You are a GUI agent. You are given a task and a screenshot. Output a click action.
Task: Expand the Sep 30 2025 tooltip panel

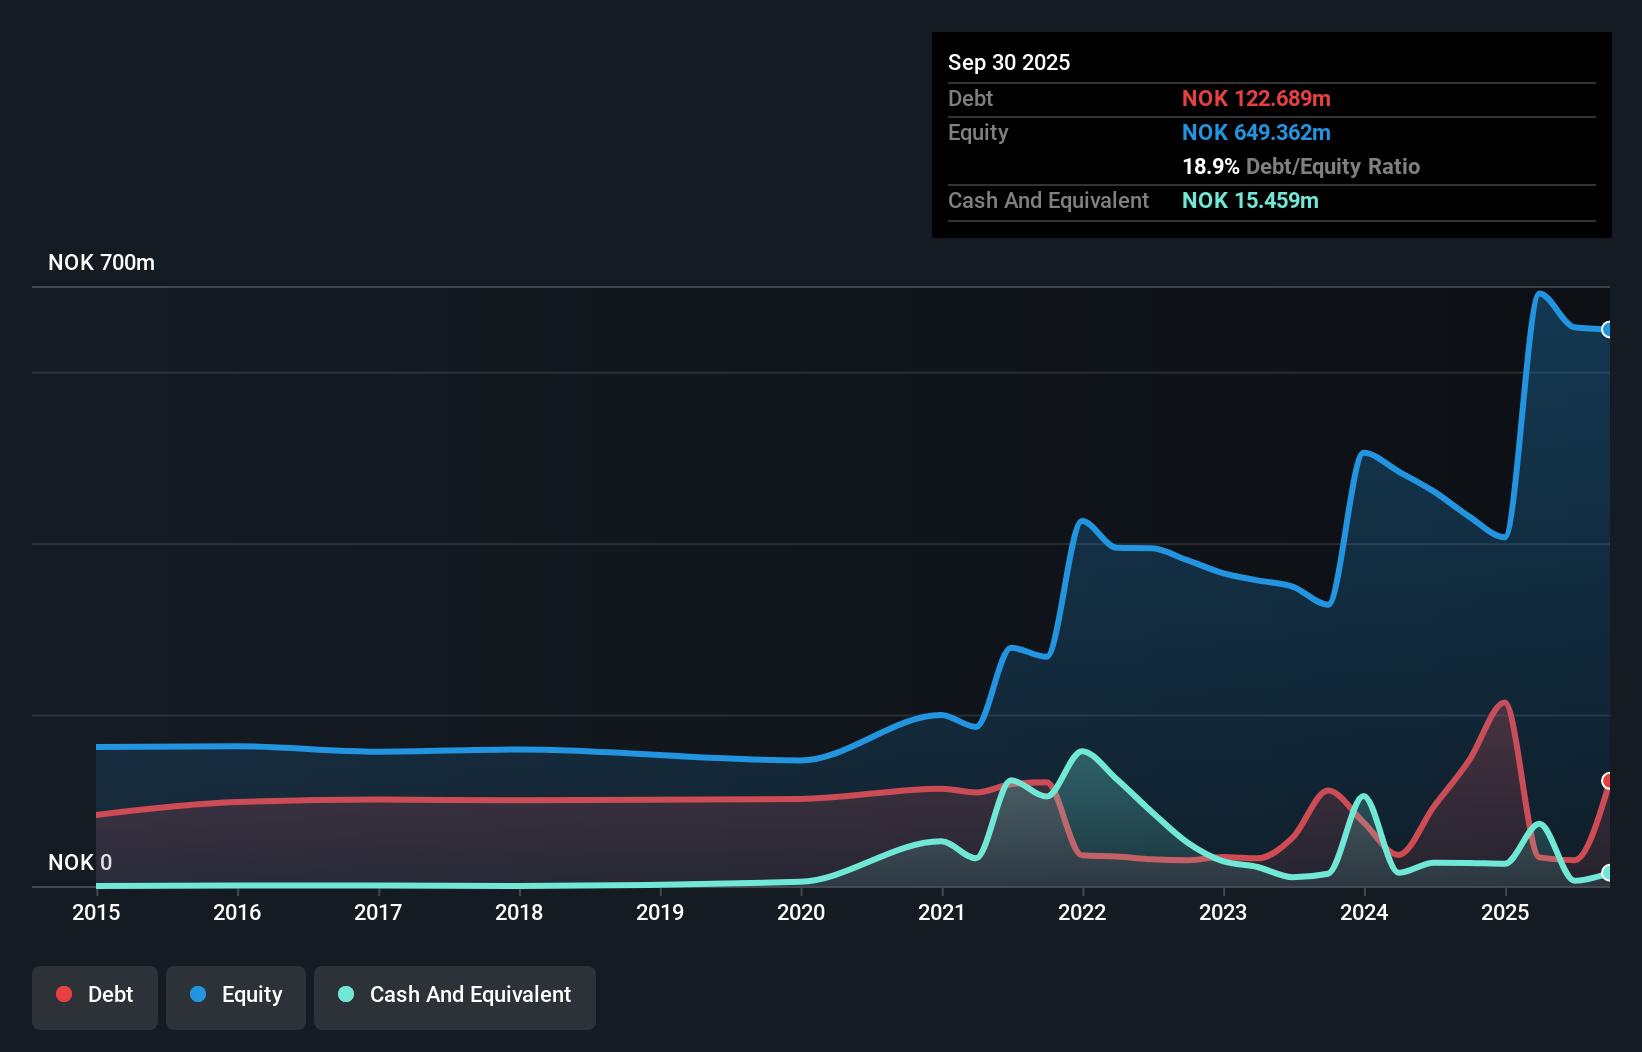[x=1009, y=62]
